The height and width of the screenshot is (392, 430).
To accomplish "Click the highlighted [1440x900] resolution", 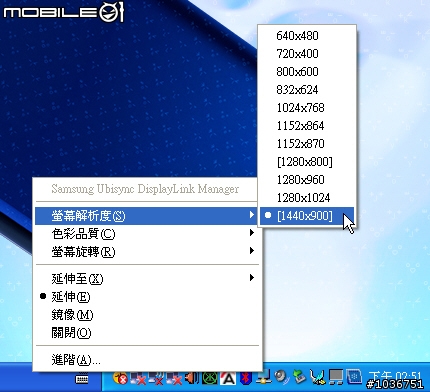I will [307, 216].
